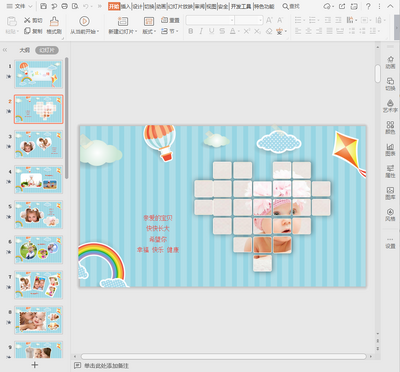The image size is (400, 372).
Task: Switch to the 动画 (Animation) ribbon tab
Action: (161, 6)
